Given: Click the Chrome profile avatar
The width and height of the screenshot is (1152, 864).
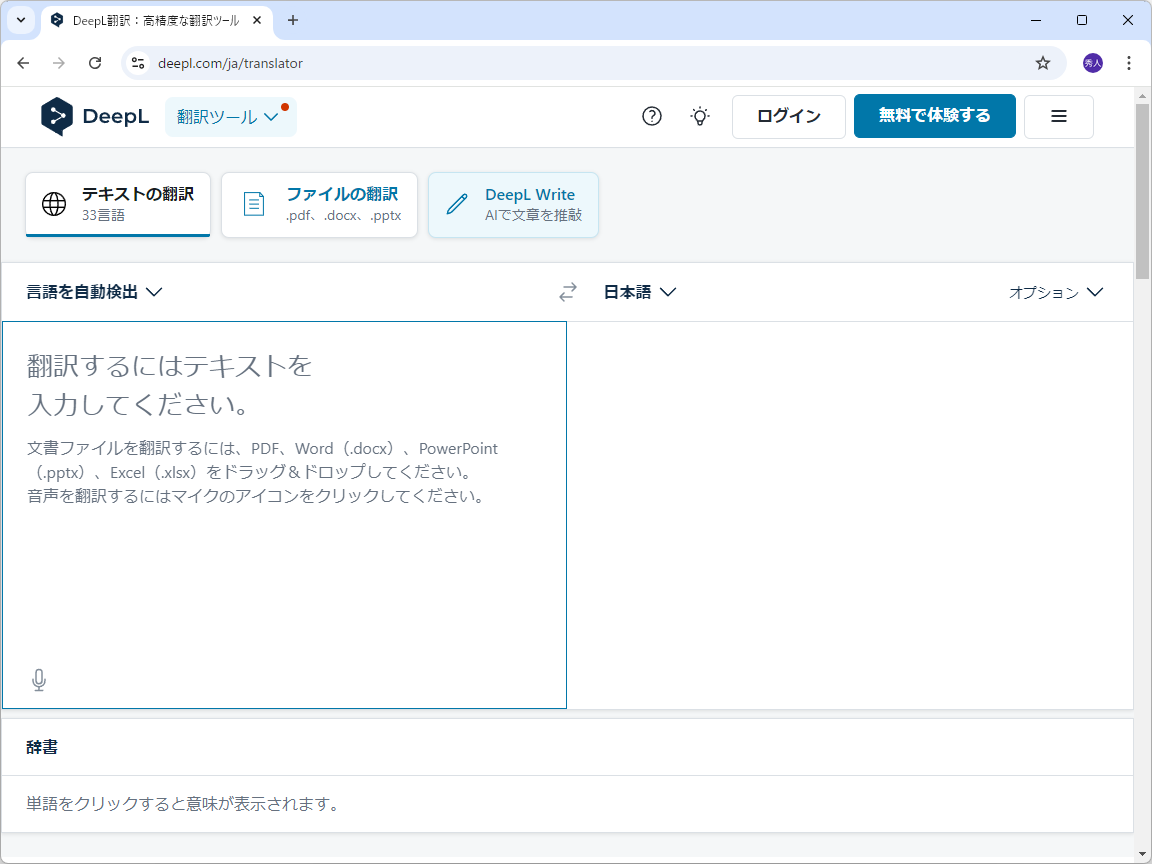Looking at the screenshot, I should pyautogui.click(x=1092, y=62).
